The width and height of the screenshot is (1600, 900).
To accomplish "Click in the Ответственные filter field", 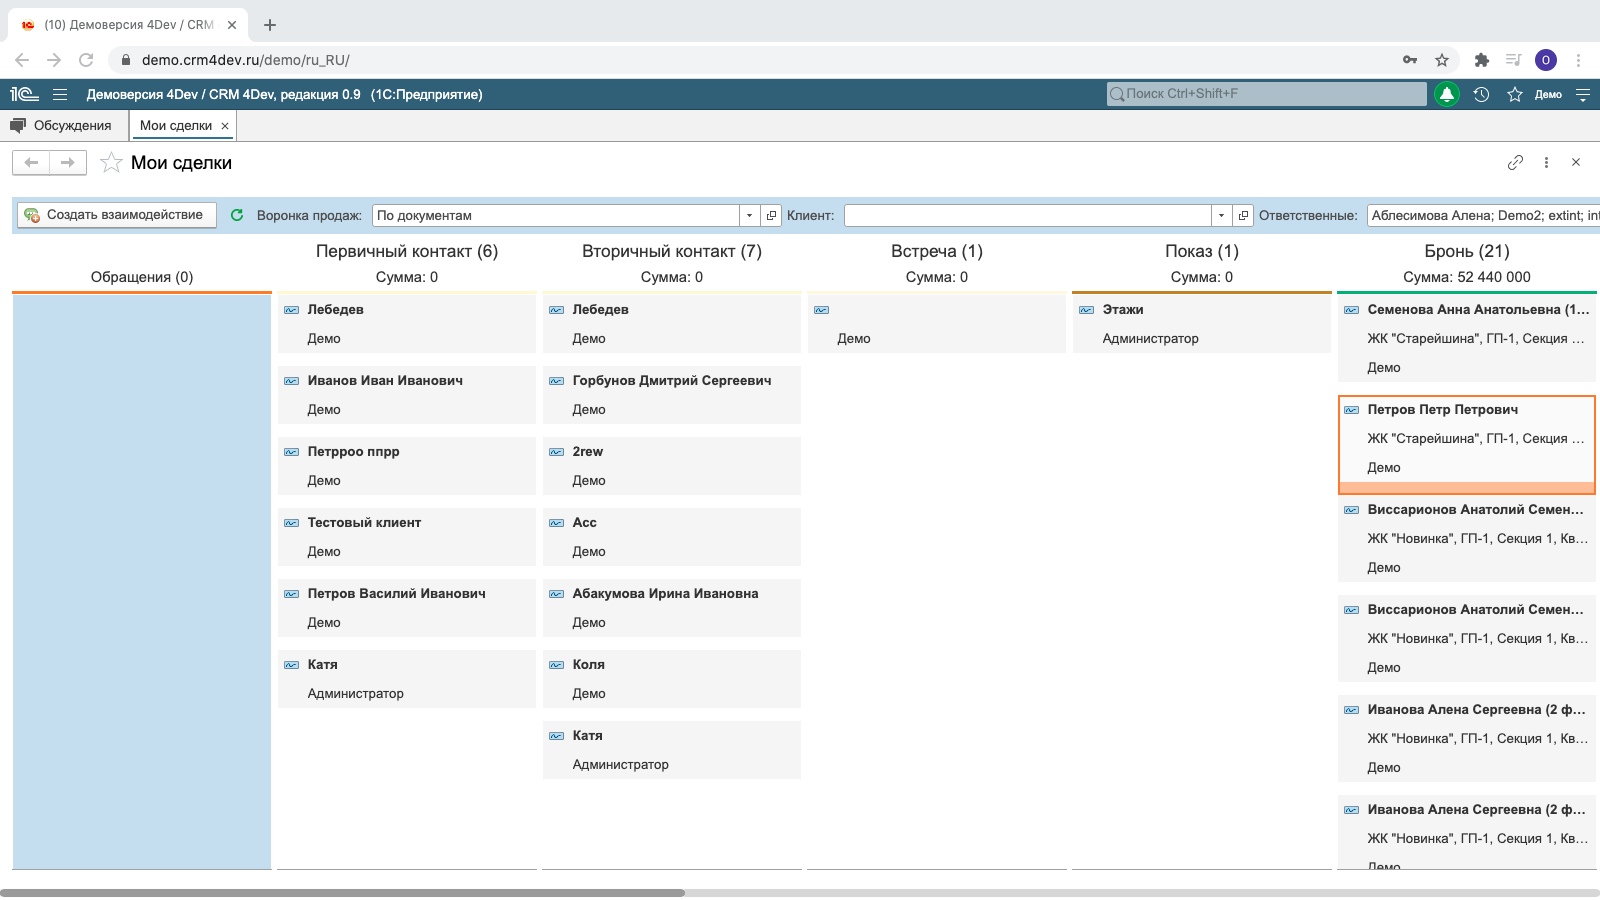I will pos(1480,214).
